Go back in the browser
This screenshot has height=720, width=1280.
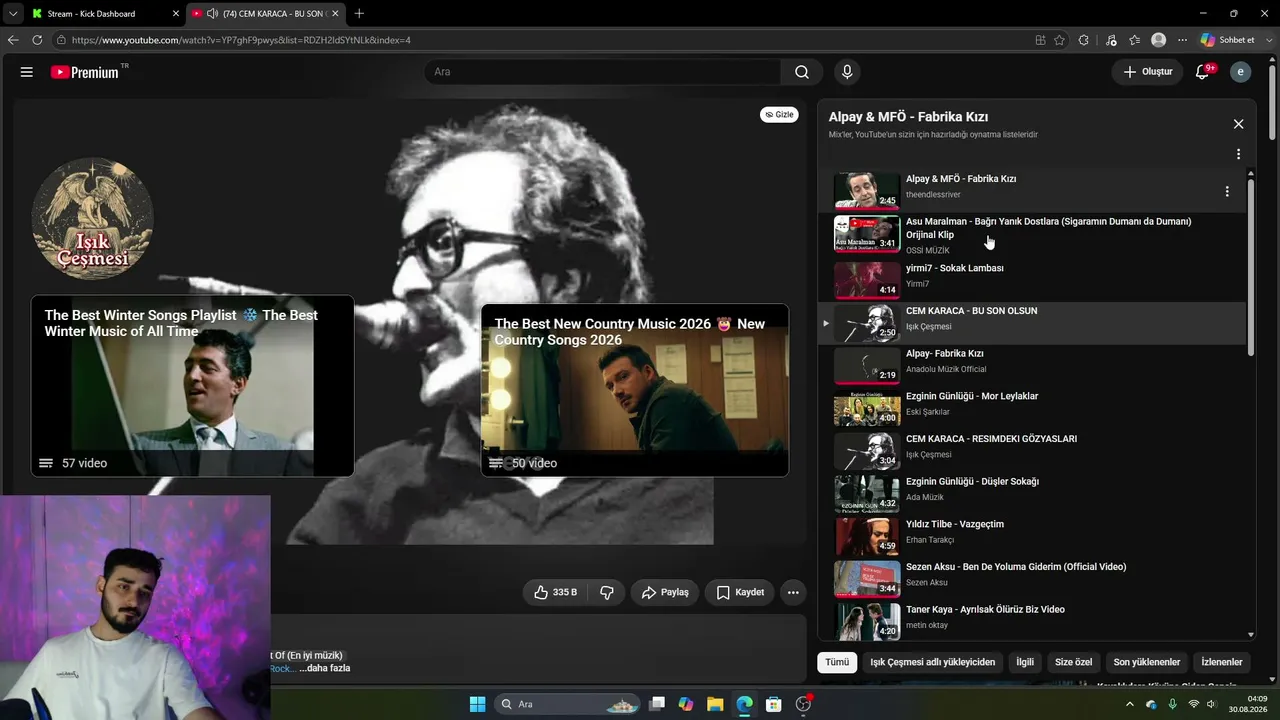click(13, 40)
